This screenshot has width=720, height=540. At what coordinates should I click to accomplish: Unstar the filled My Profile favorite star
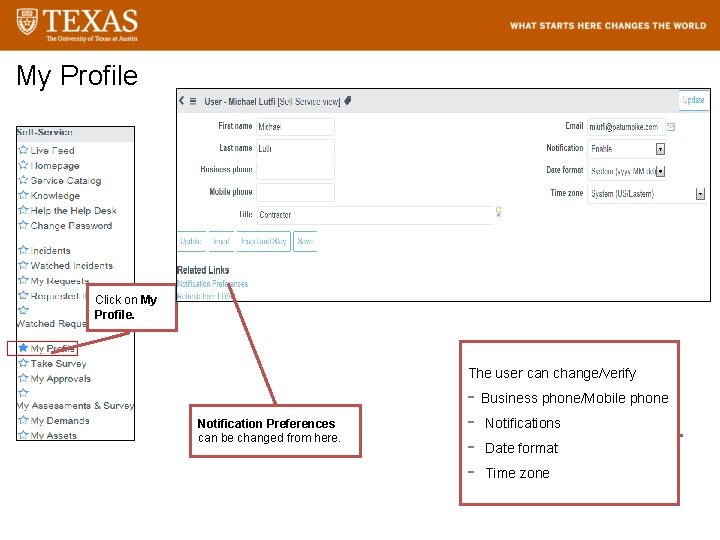(23, 348)
